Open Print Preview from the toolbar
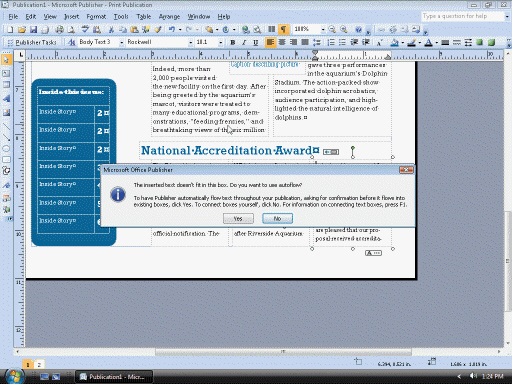This screenshot has width=512, height=384. click(x=71, y=30)
